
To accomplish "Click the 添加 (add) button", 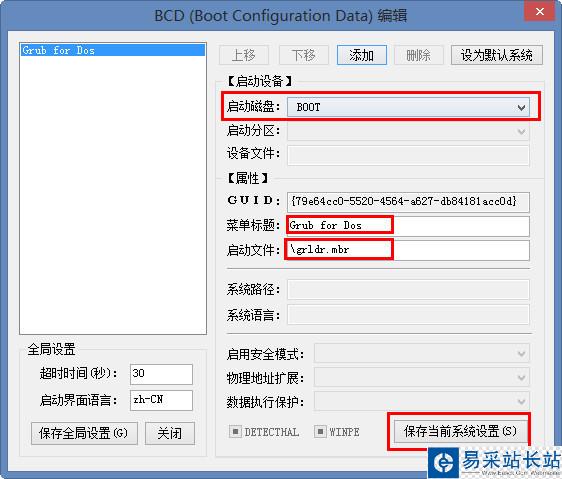I will [362, 55].
